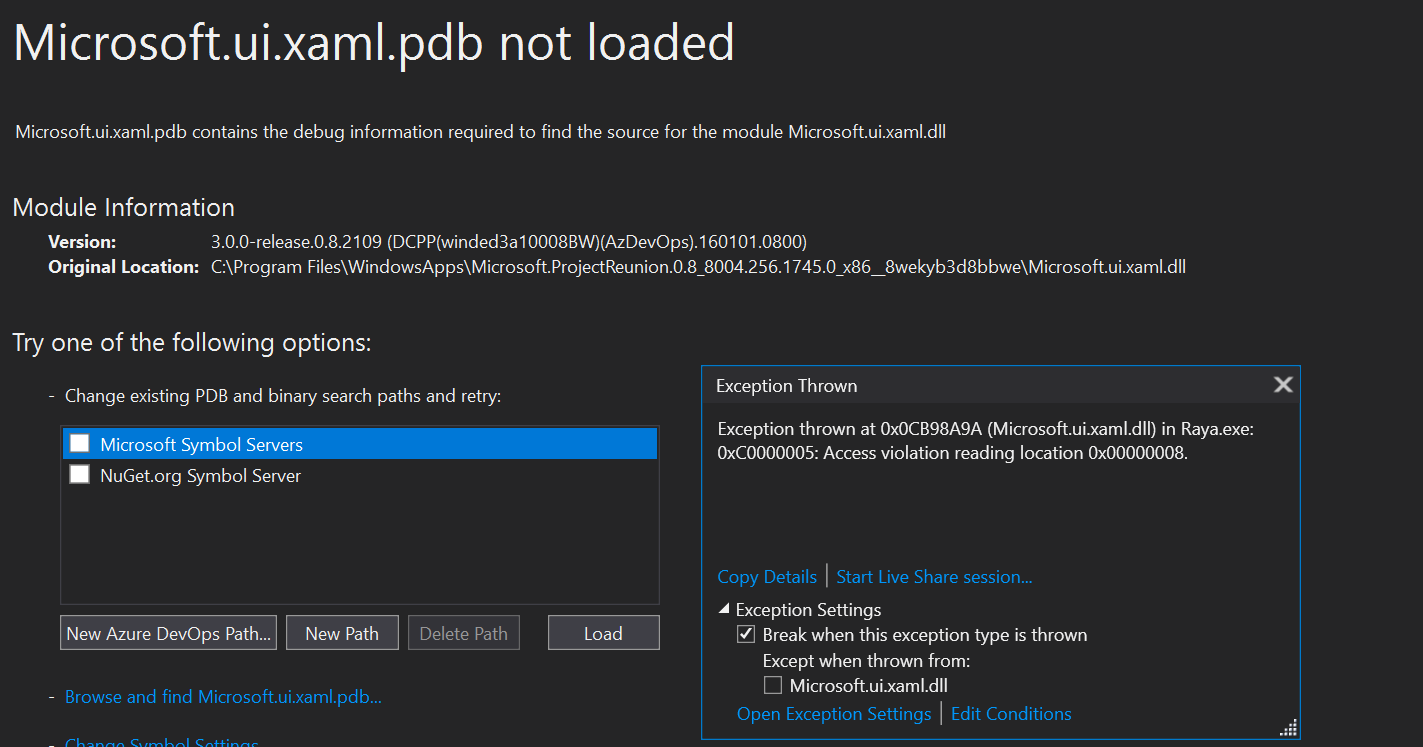The height and width of the screenshot is (747, 1423).
Task: Collapse the Exception Settings section
Action: [724, 610]
